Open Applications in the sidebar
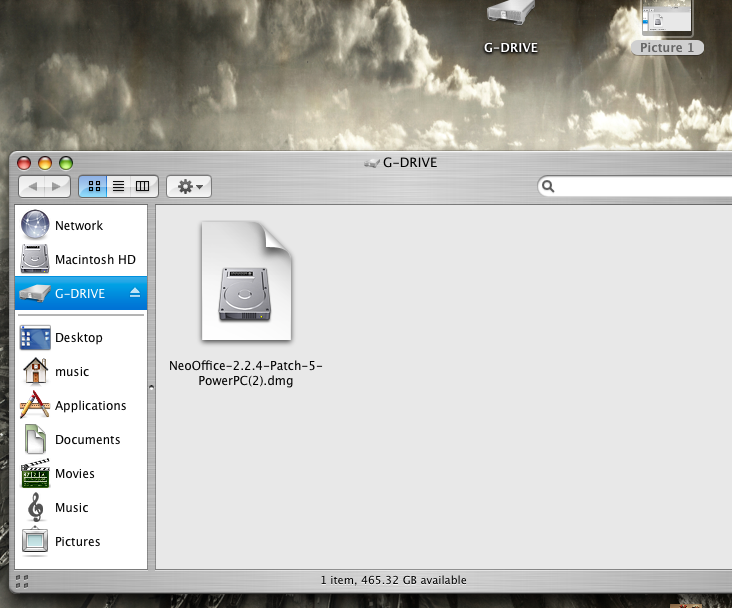732x608 pixels. pos(81,405)
